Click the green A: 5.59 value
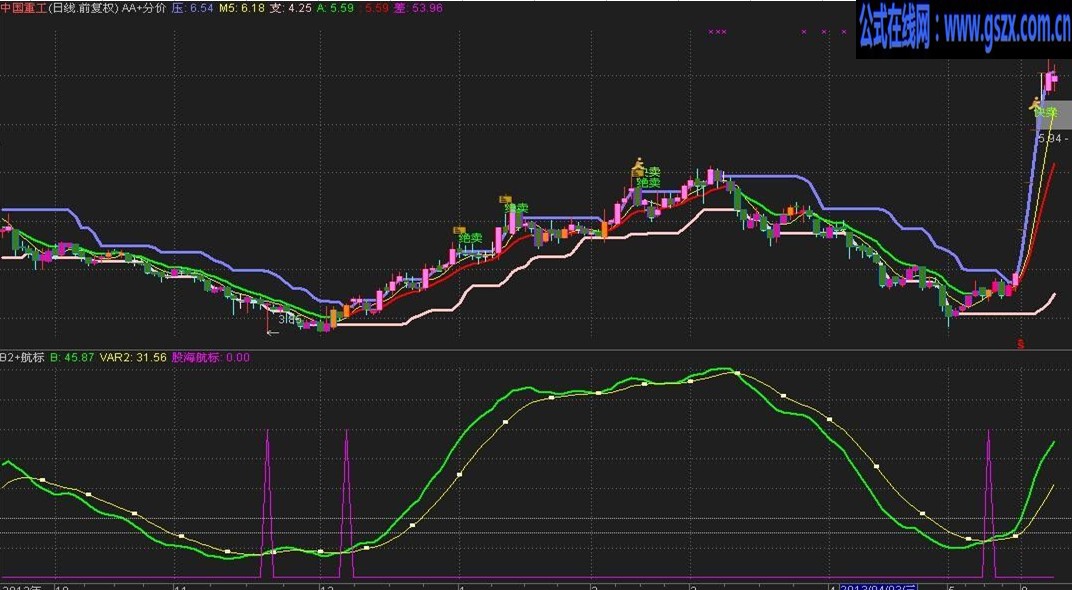This screenshot has width=1072, height=590. [x=335, y=8]
